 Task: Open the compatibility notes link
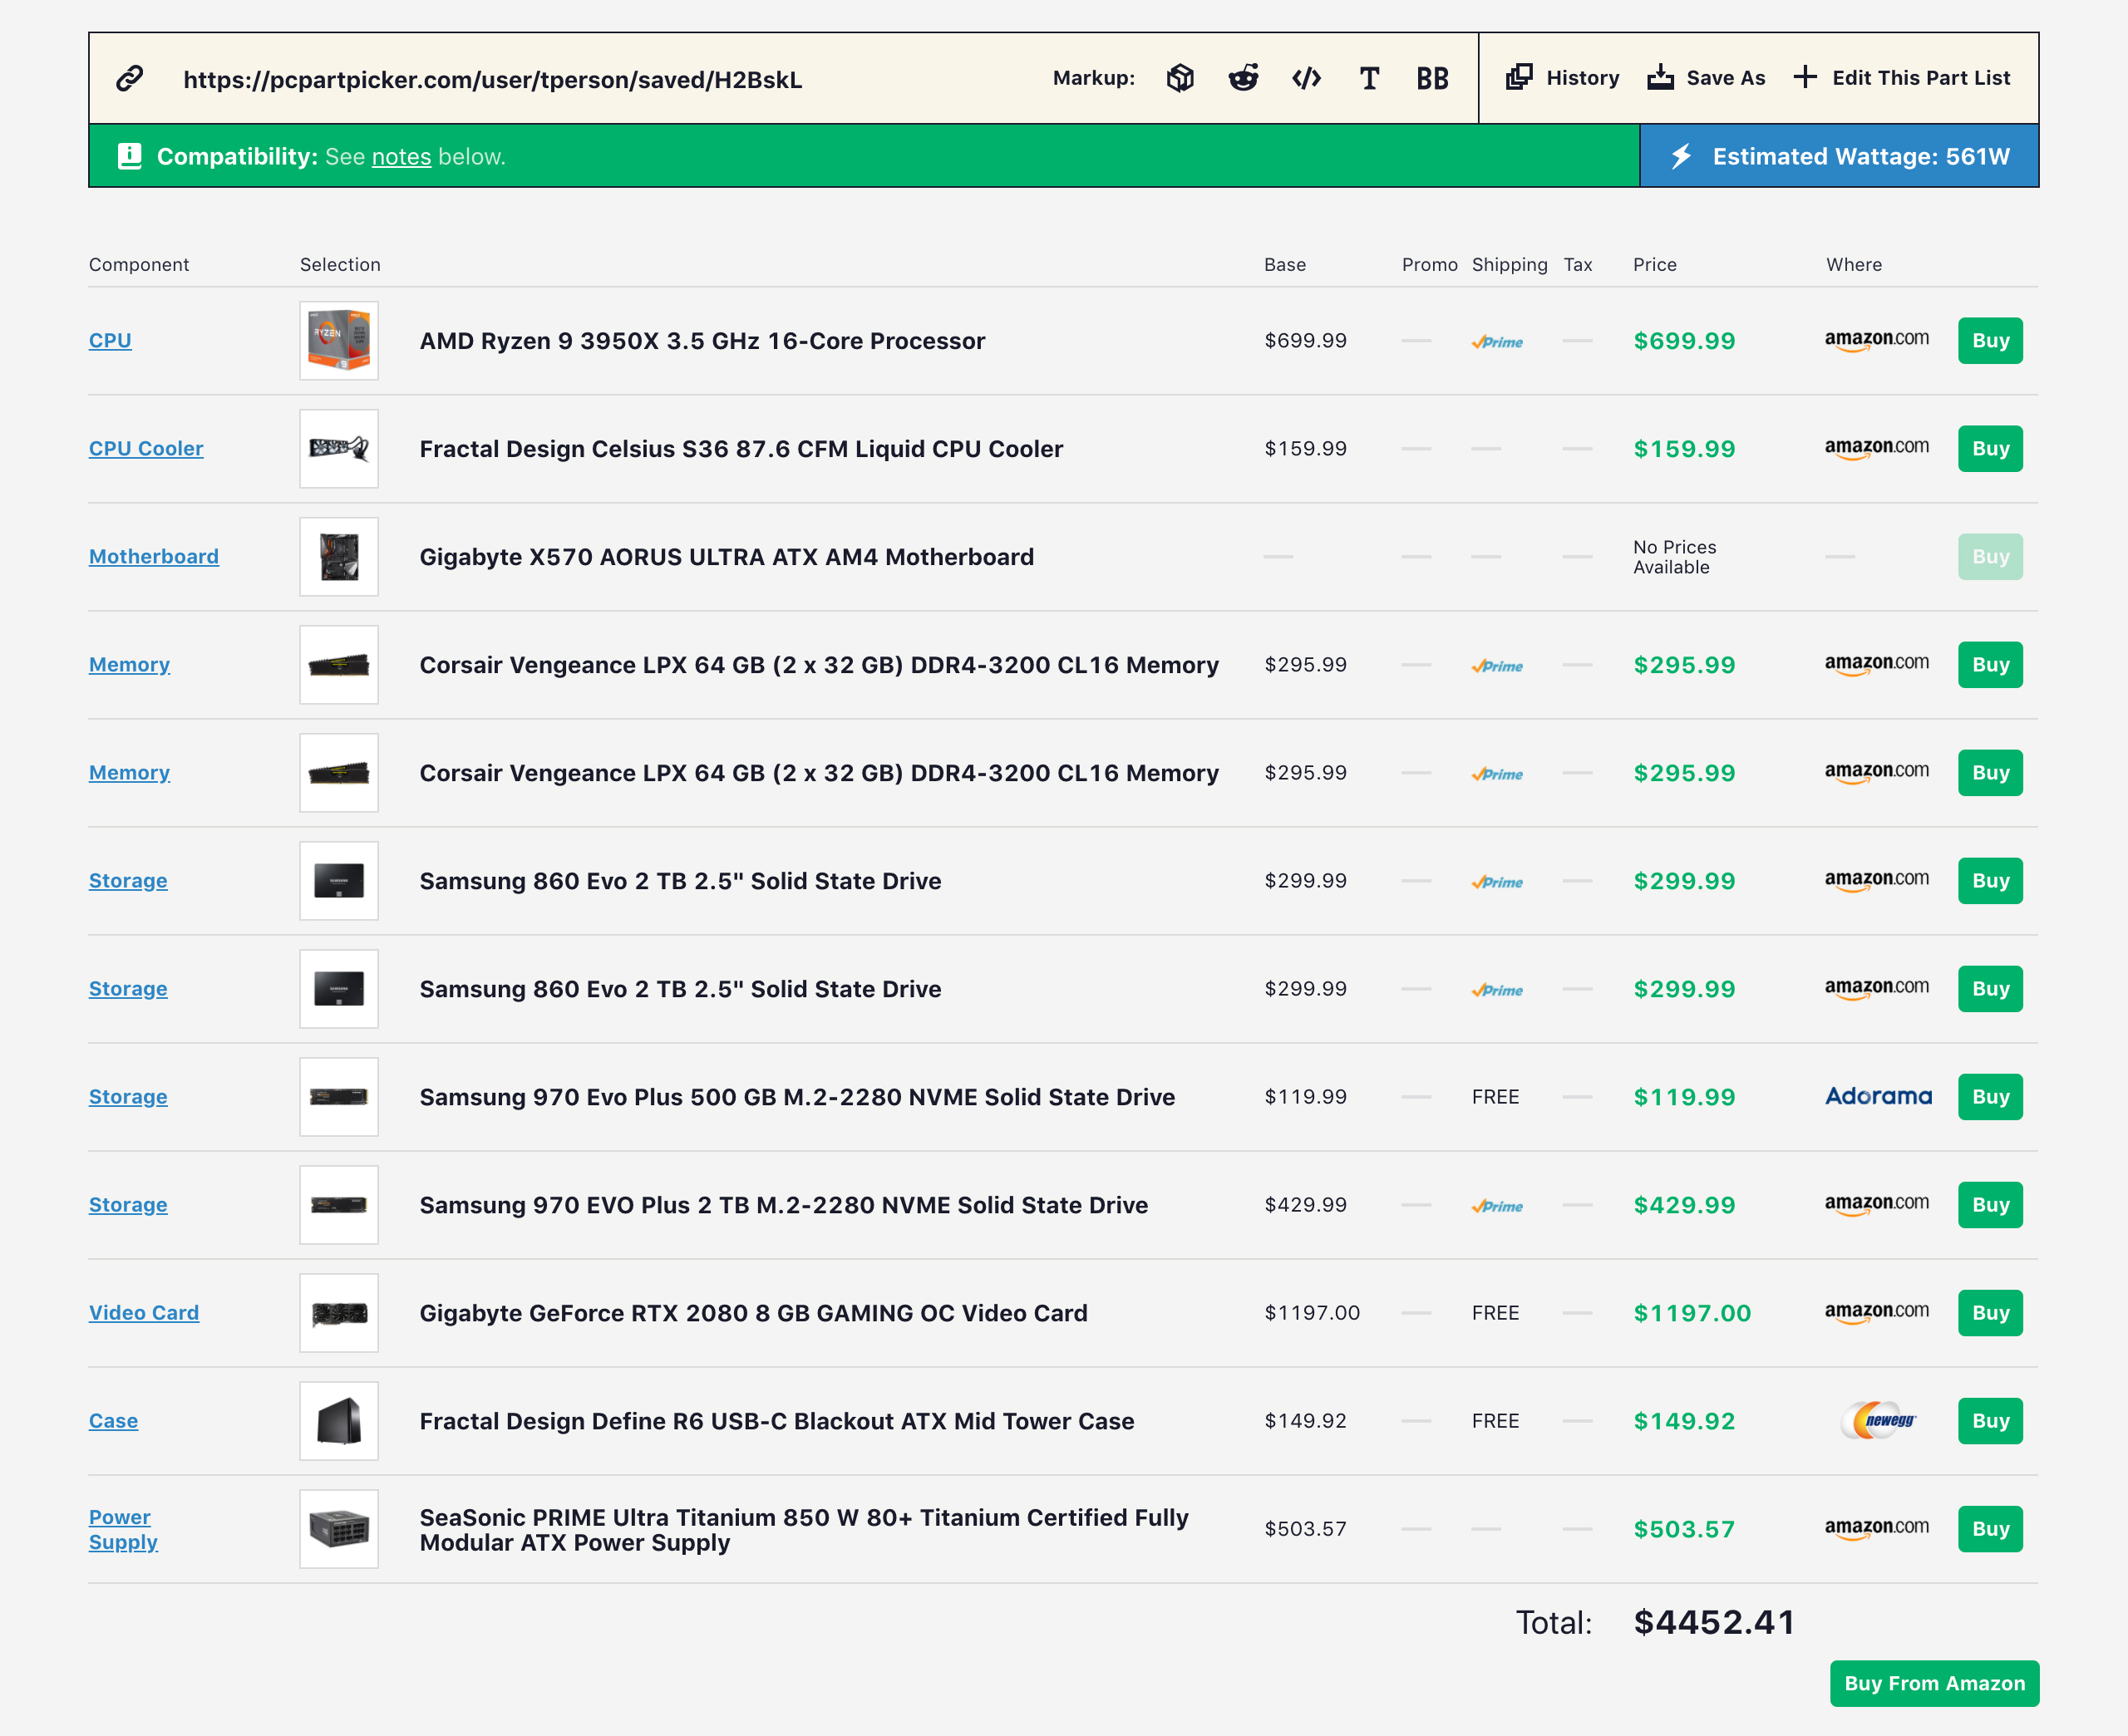click(x=401, y=157)
